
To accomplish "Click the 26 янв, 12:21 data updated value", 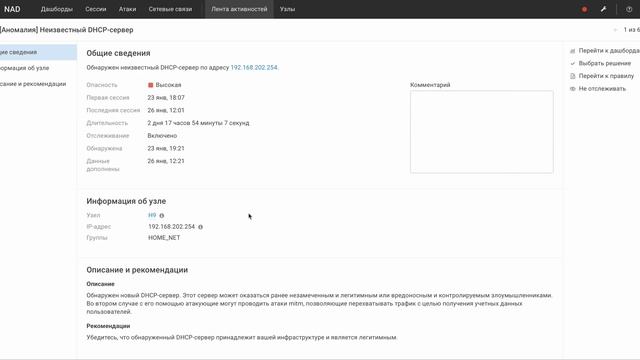I will (166, 161).
